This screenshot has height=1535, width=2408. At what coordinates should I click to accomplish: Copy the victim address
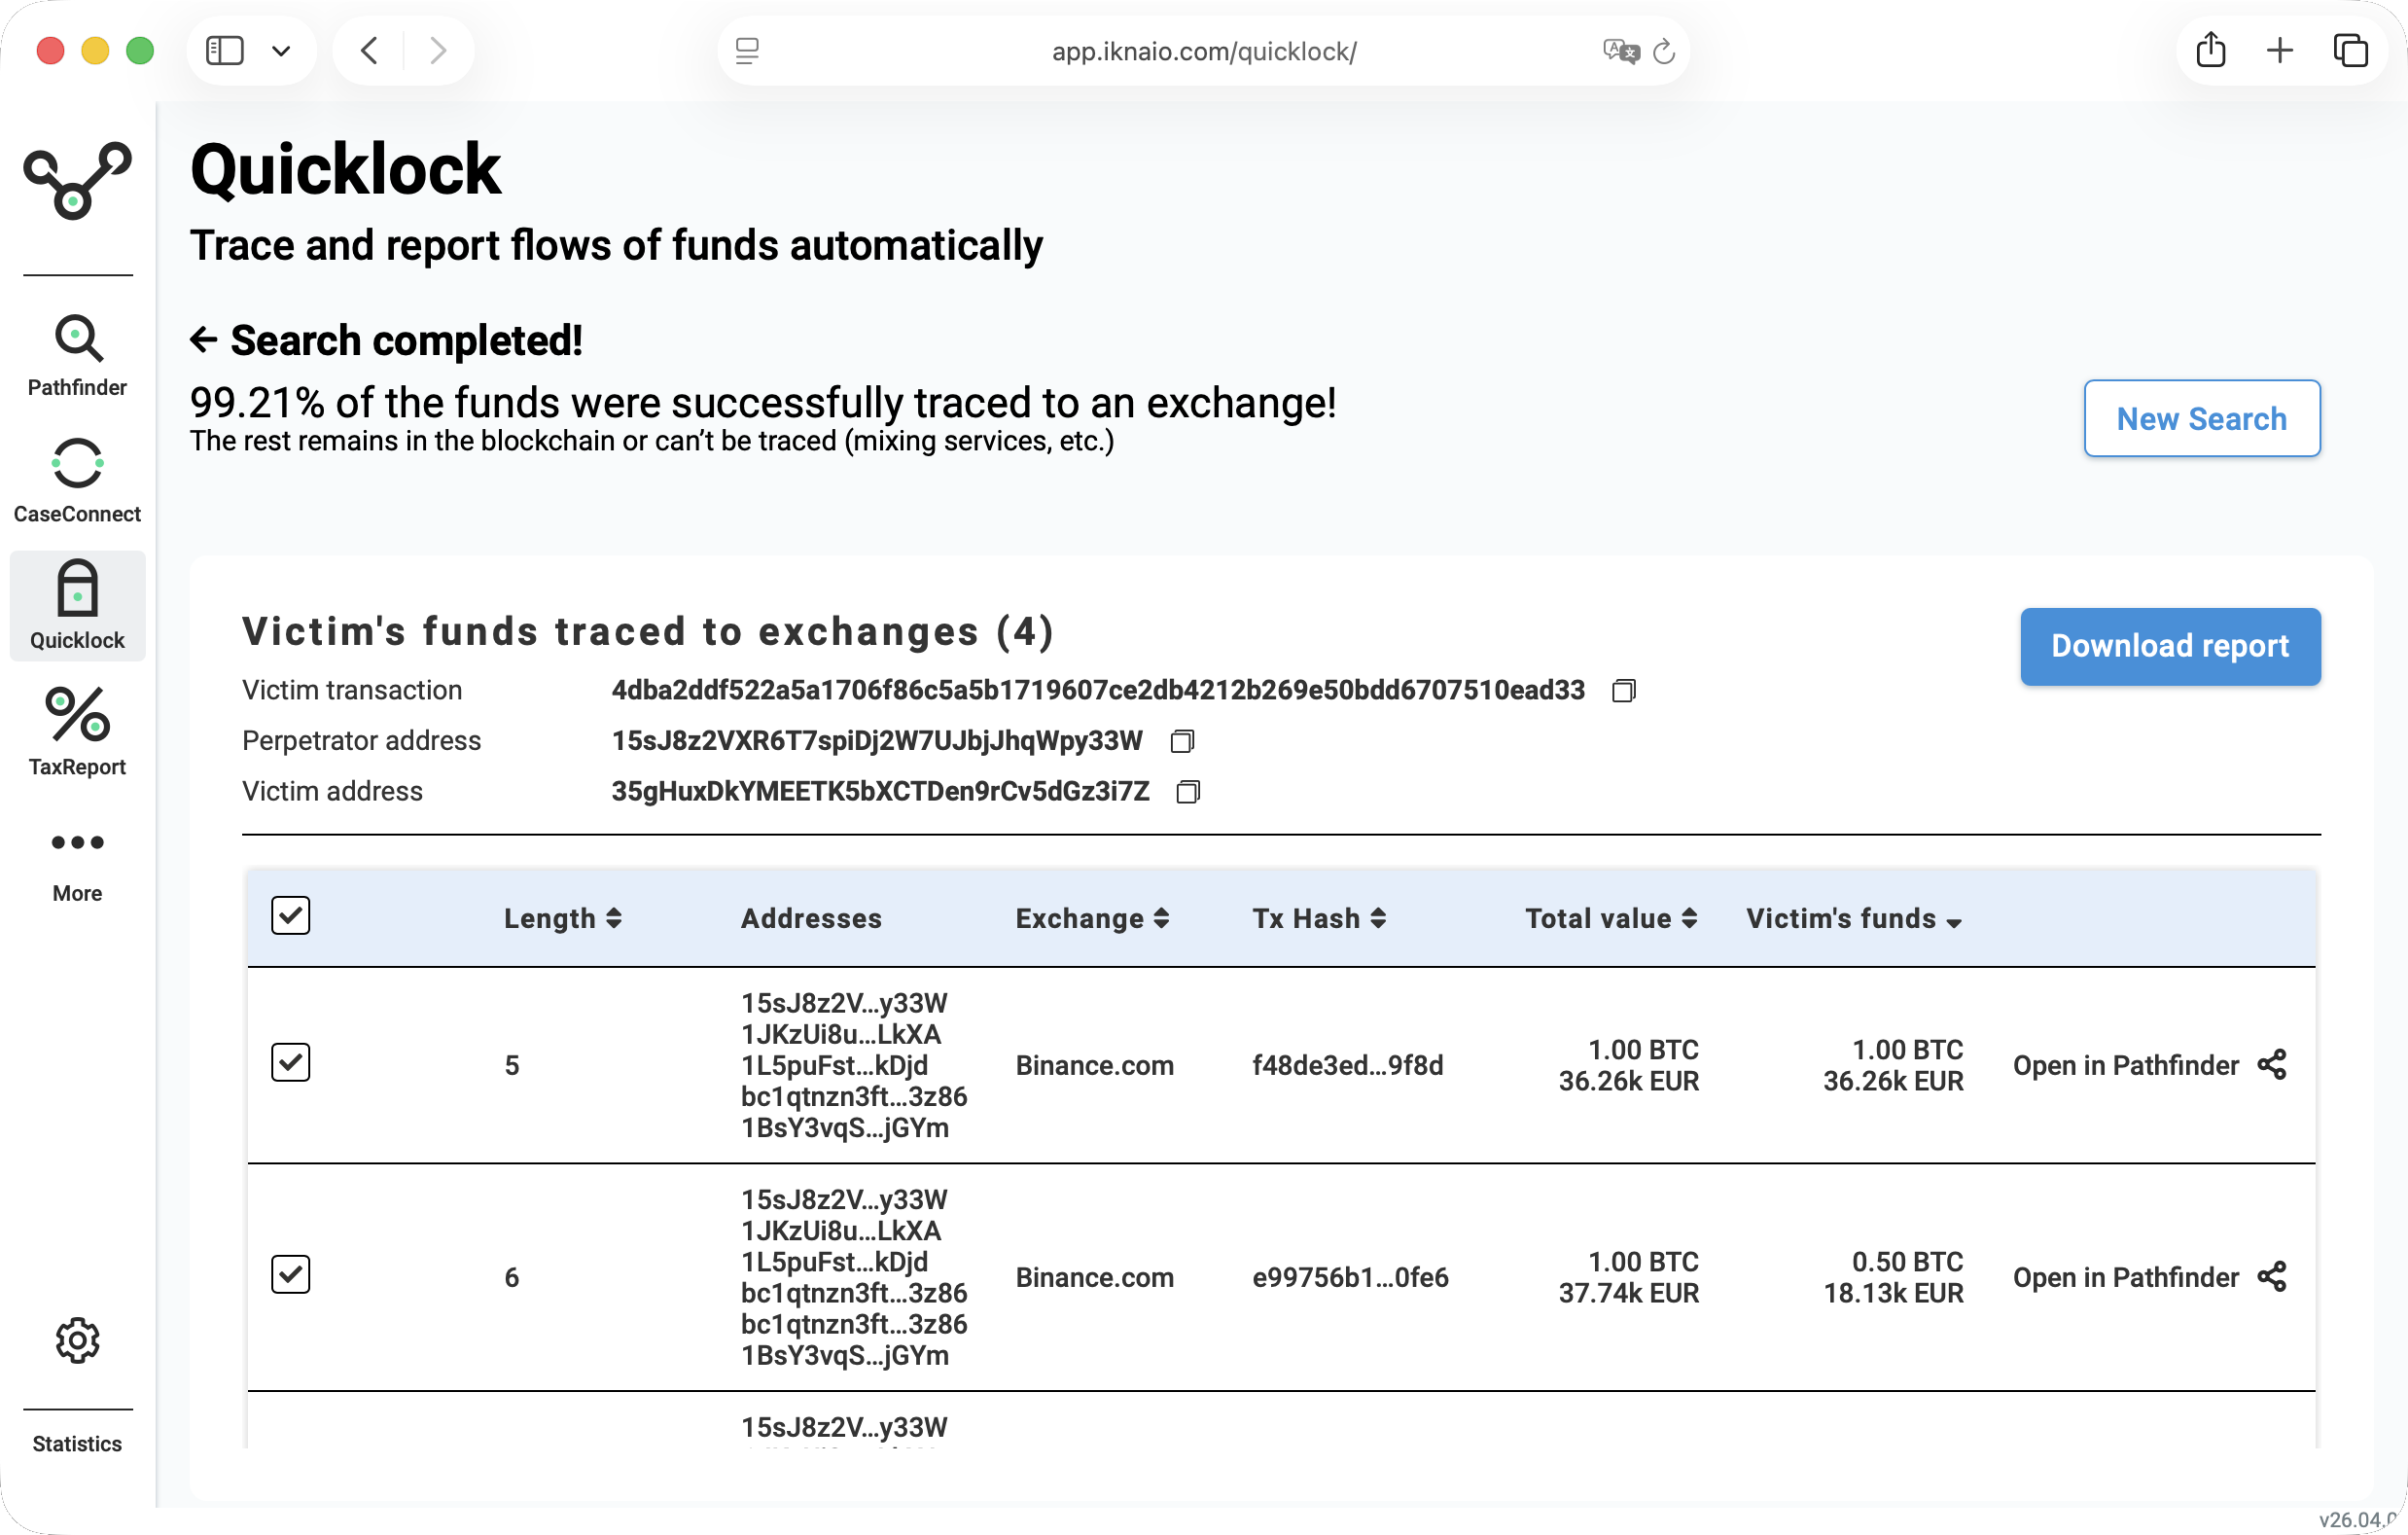pyautogui.click(x=1188, y=792)
